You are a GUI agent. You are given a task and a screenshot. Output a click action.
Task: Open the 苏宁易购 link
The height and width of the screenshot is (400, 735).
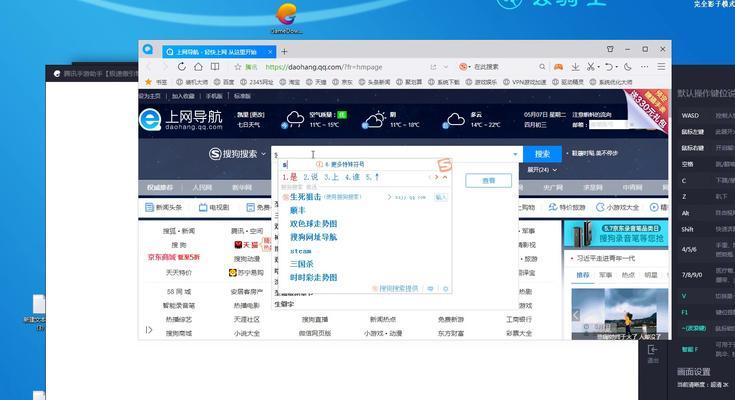pyautogui.click(x=246, y=272)
